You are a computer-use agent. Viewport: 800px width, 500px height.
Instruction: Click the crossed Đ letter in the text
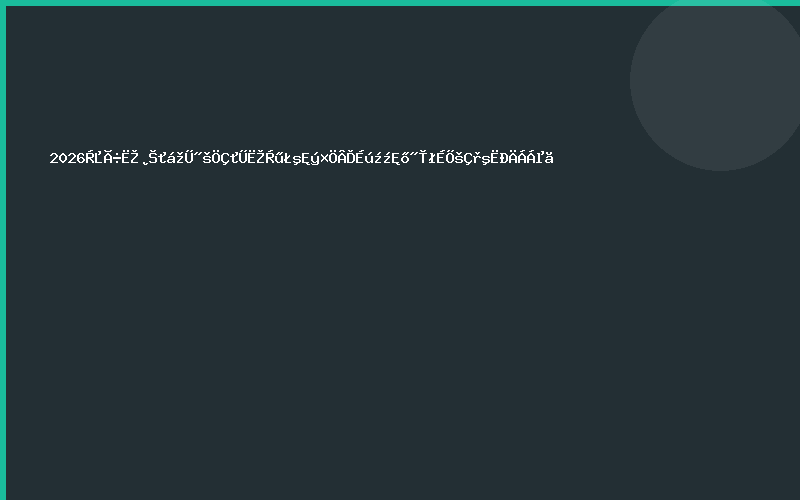click(x=504, y=158)
